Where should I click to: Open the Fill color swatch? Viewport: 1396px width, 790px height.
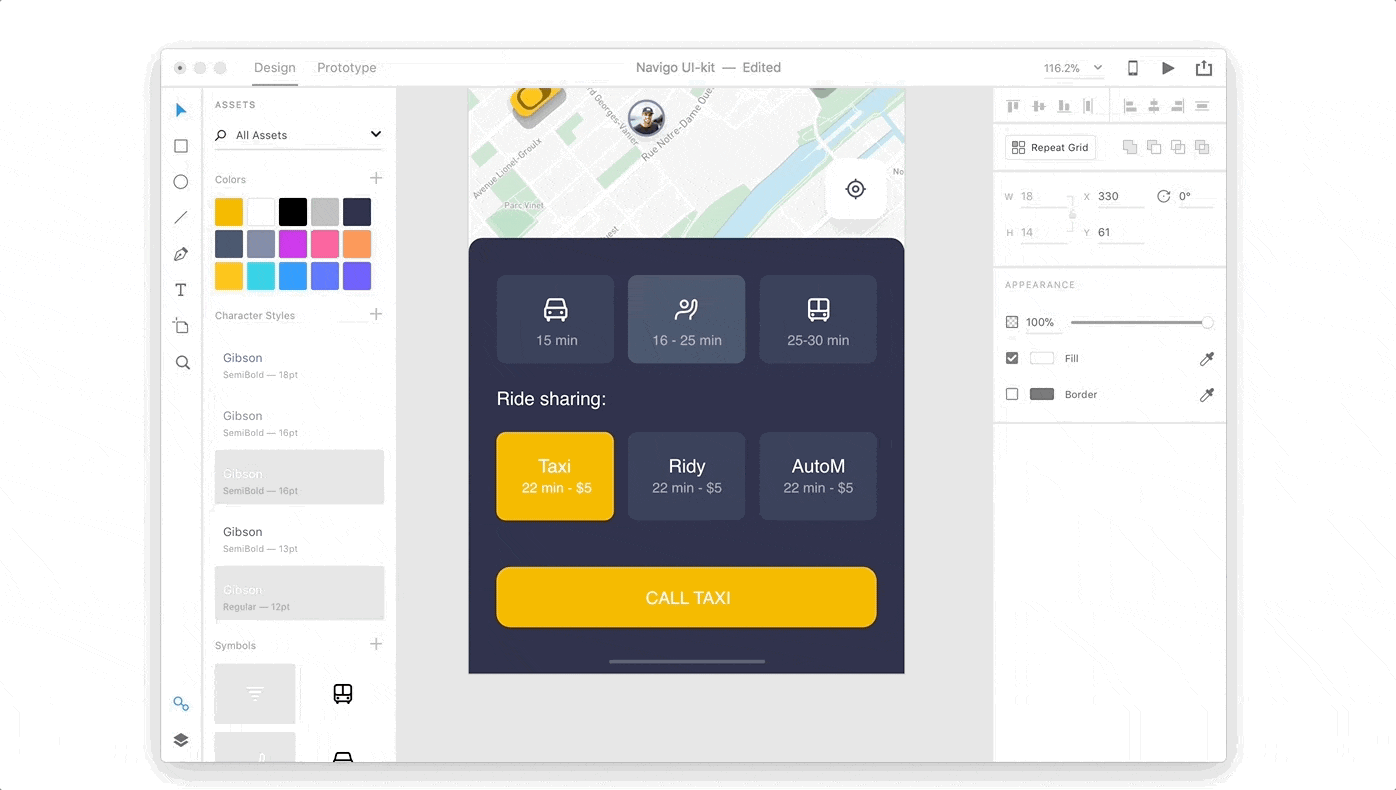pyautogui.click(x=1042, y=358)
